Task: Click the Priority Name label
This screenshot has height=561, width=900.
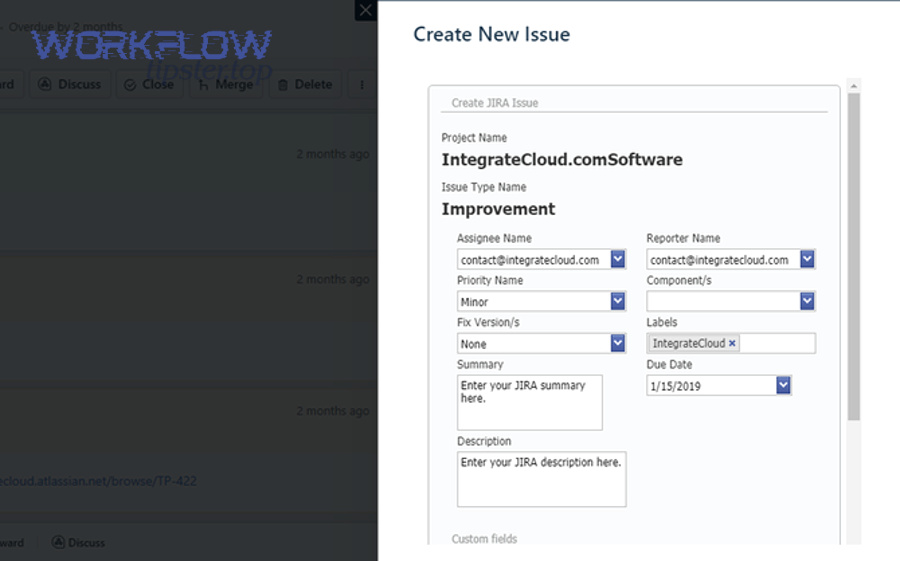Action: click(x=490, y=280)
